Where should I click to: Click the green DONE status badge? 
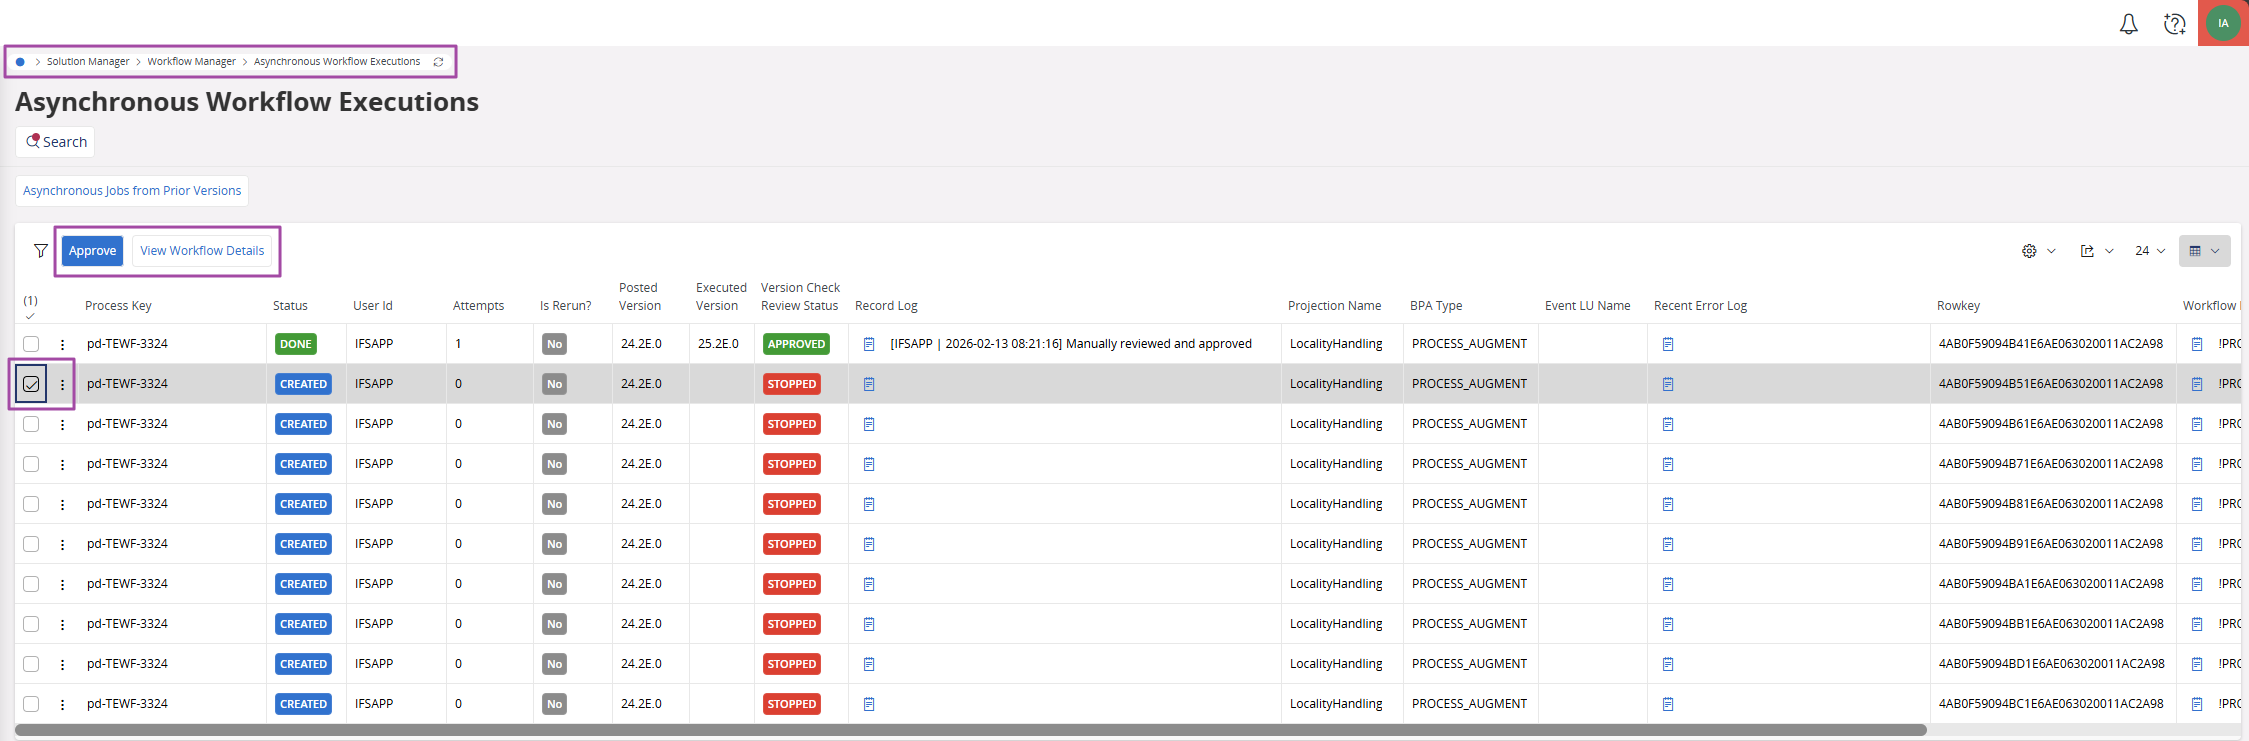point(296,344)
